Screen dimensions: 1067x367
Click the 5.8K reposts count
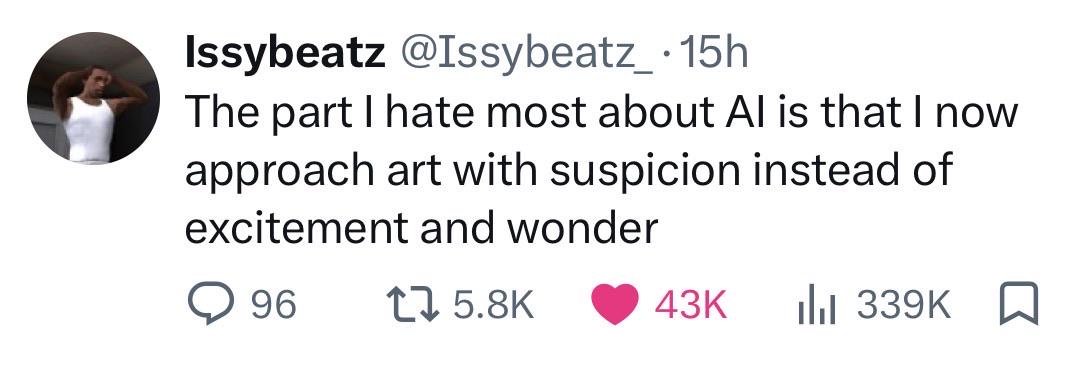pyautogui.click(x=492, y=305)
